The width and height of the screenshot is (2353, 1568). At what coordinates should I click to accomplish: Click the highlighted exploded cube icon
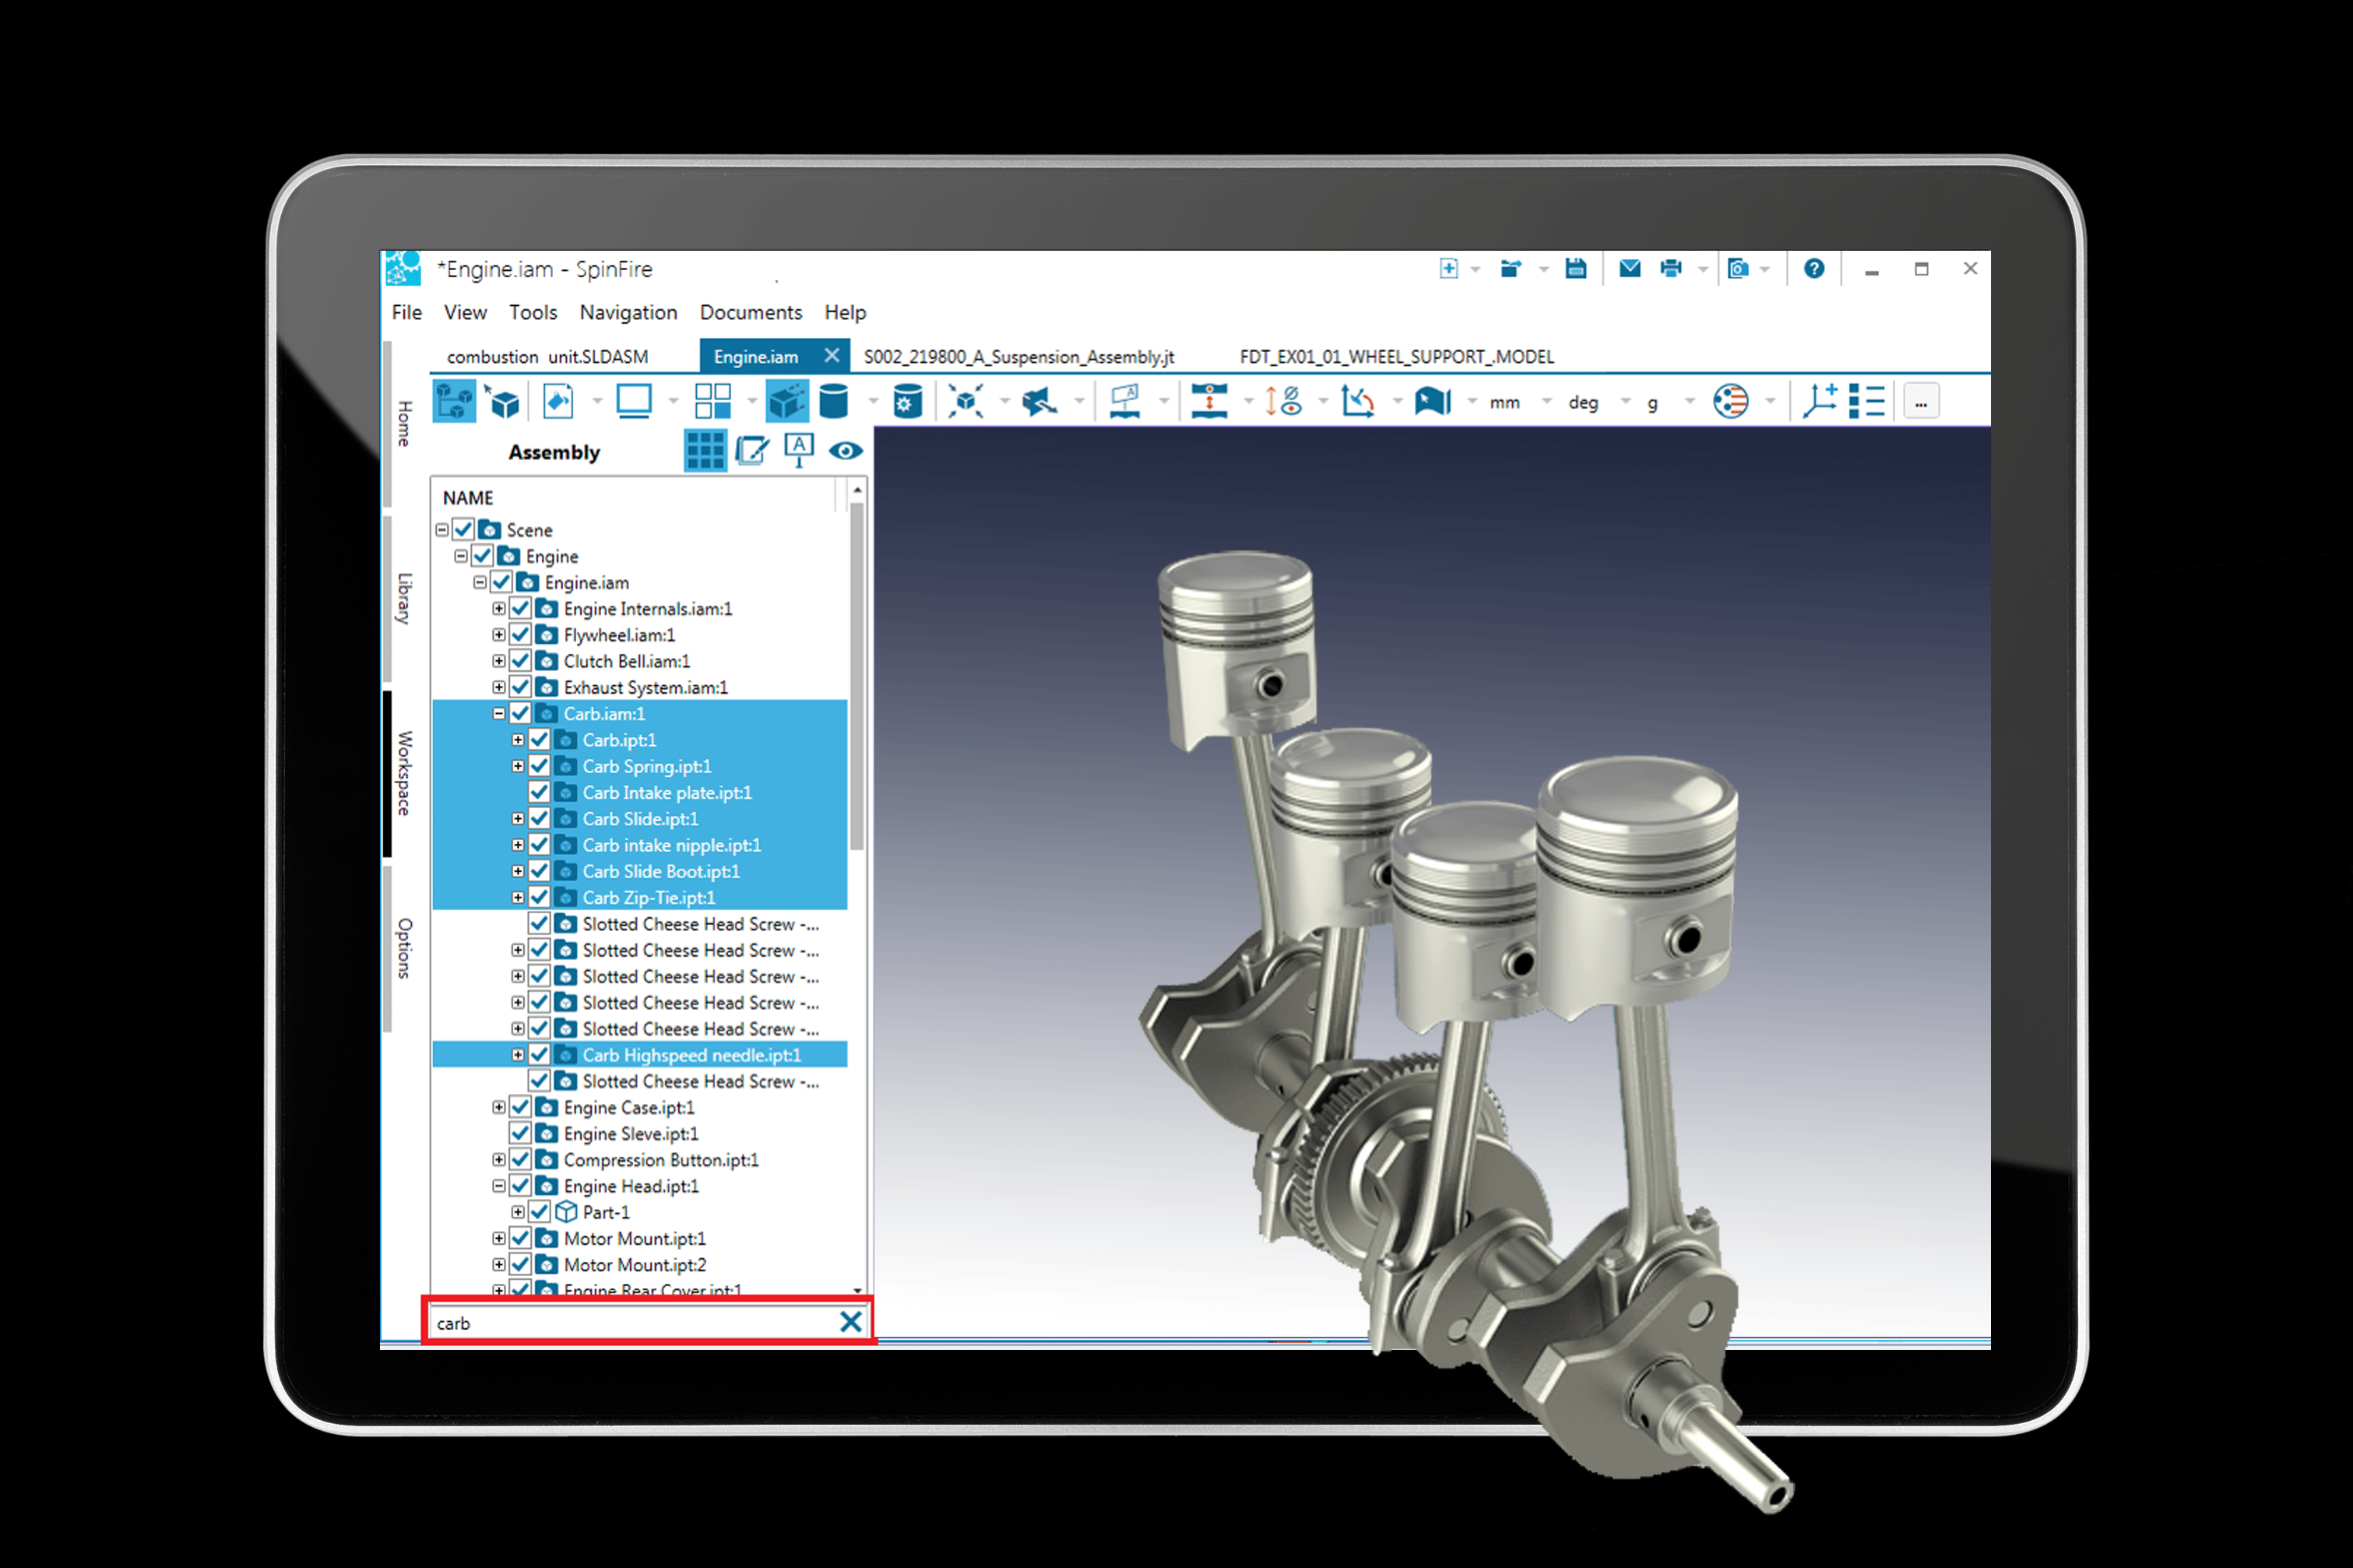787,402
